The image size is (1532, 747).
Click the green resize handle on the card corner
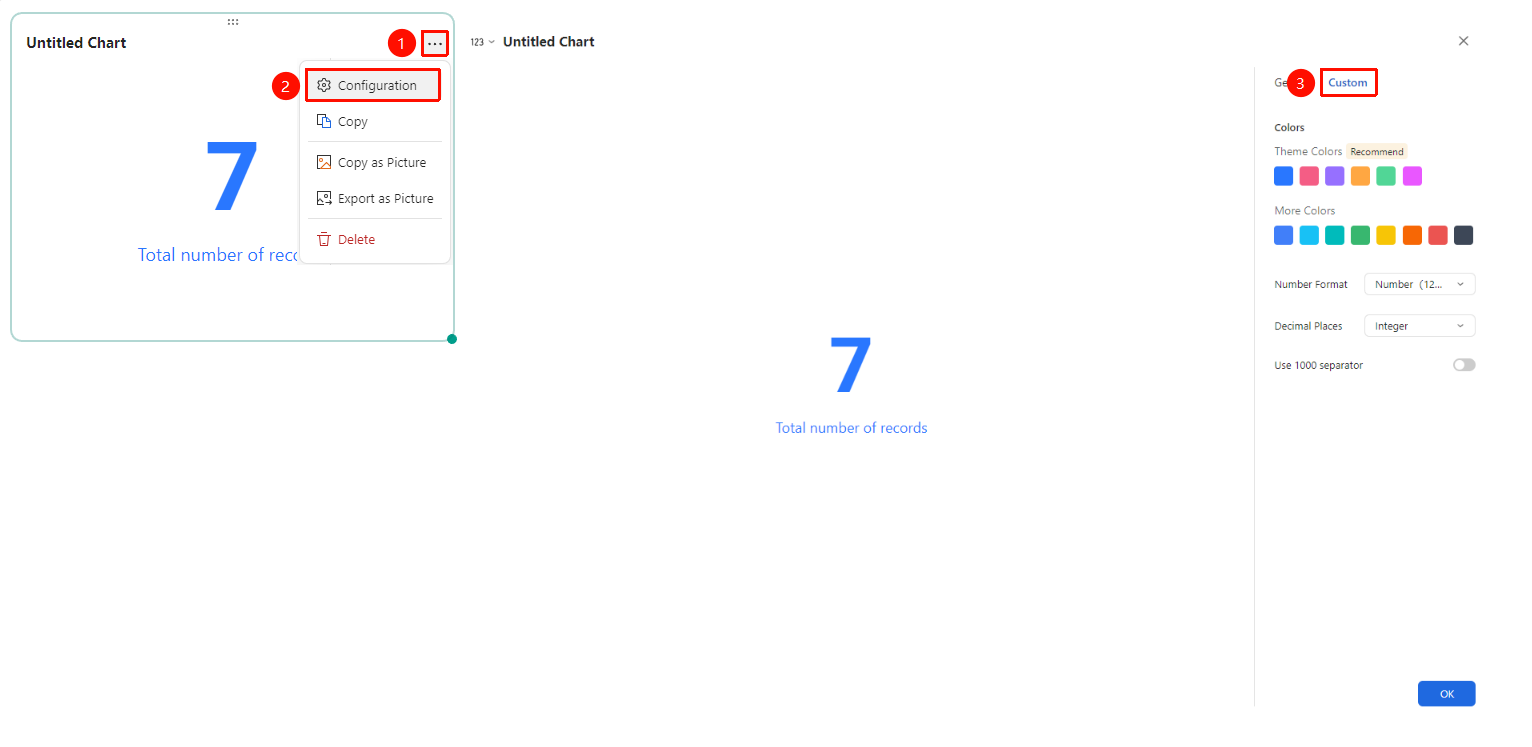pyautogui.click(x=452, y=339)
